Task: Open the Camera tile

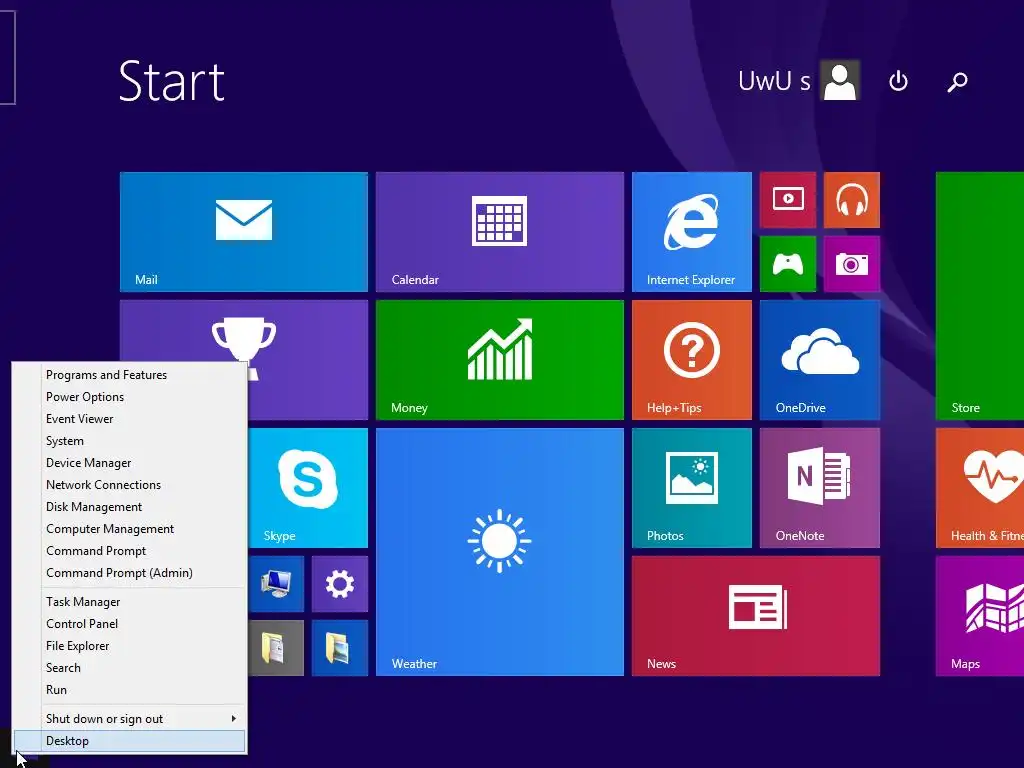Action: pos(852,264)
